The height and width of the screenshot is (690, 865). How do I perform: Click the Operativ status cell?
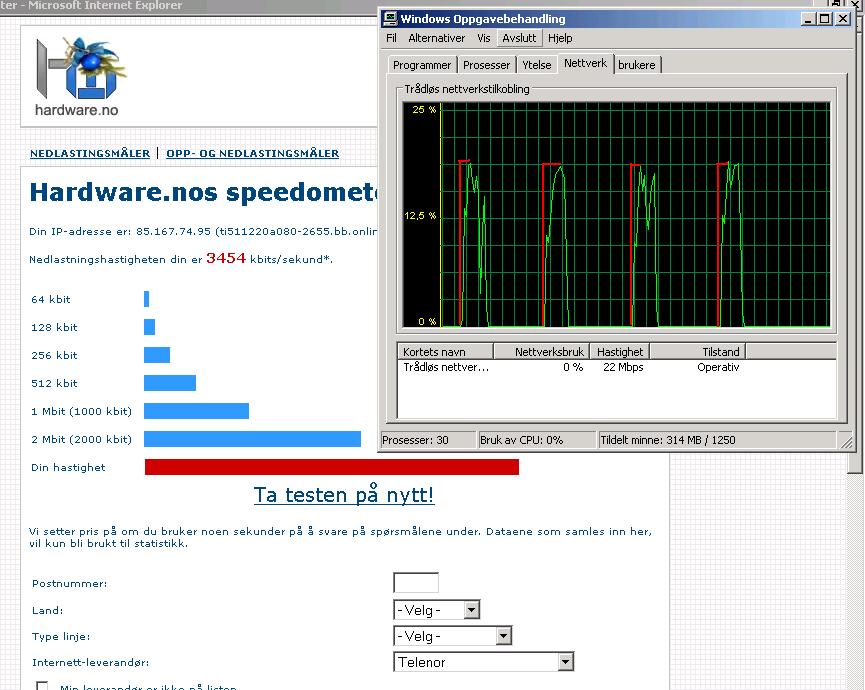pos(718,367)
